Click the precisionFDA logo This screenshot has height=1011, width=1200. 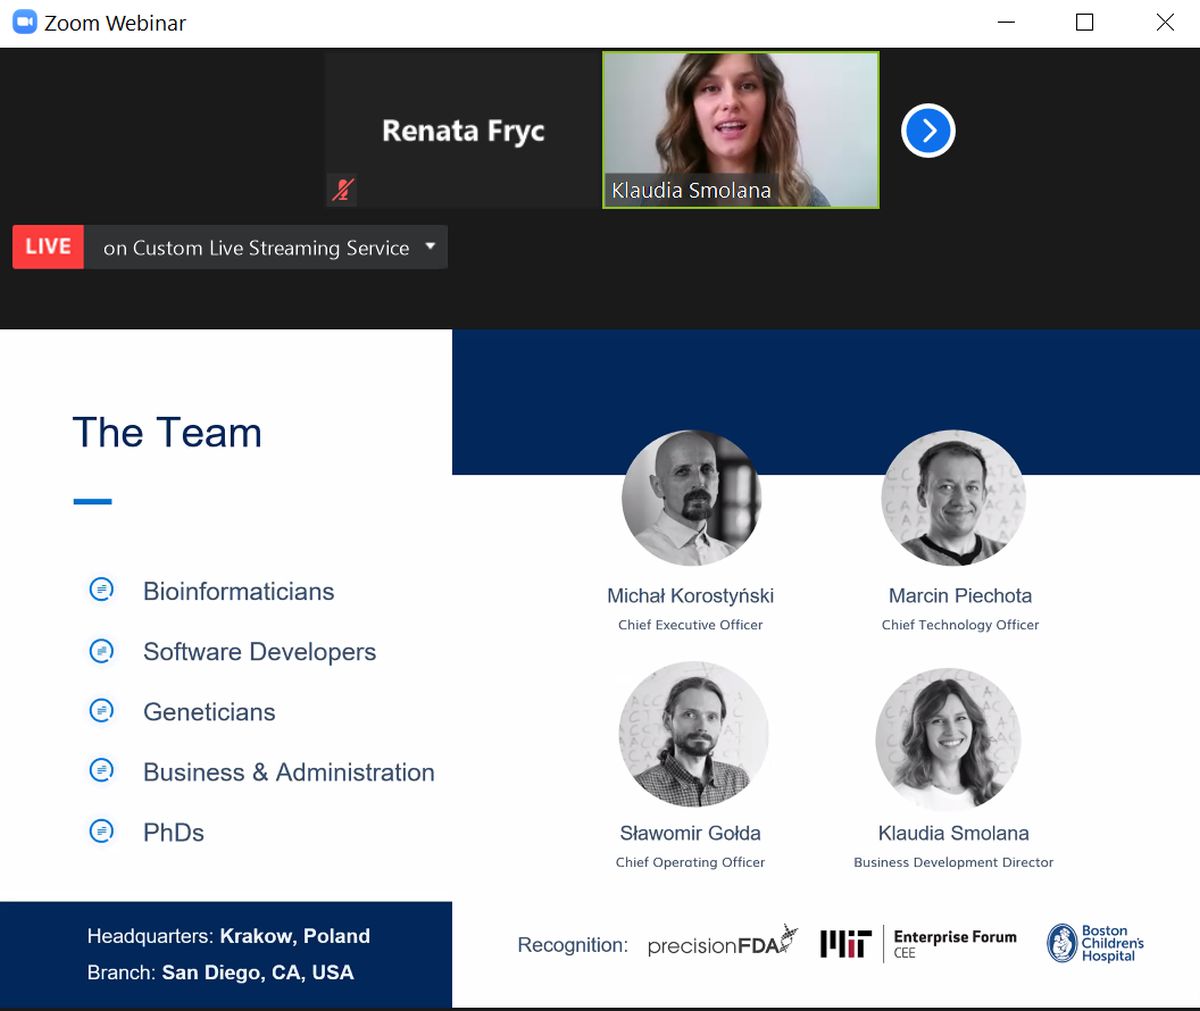click(723, 942)
